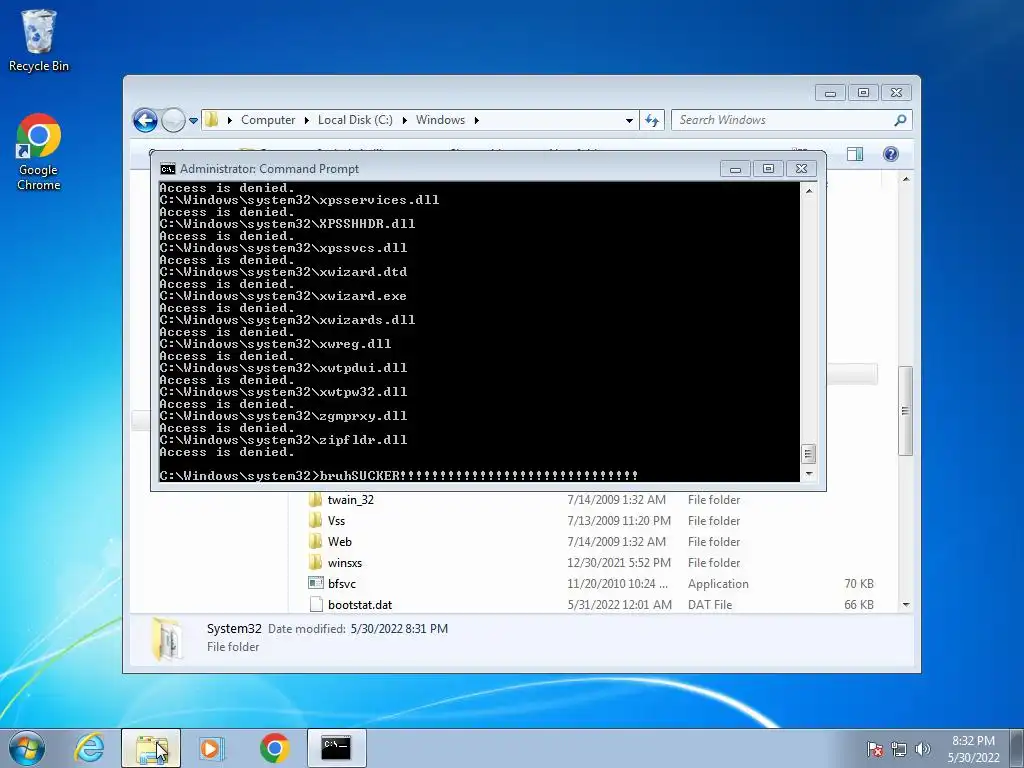Click the Show desktop button
This screenshot has width=1024, height=768.
(1017, 748)
